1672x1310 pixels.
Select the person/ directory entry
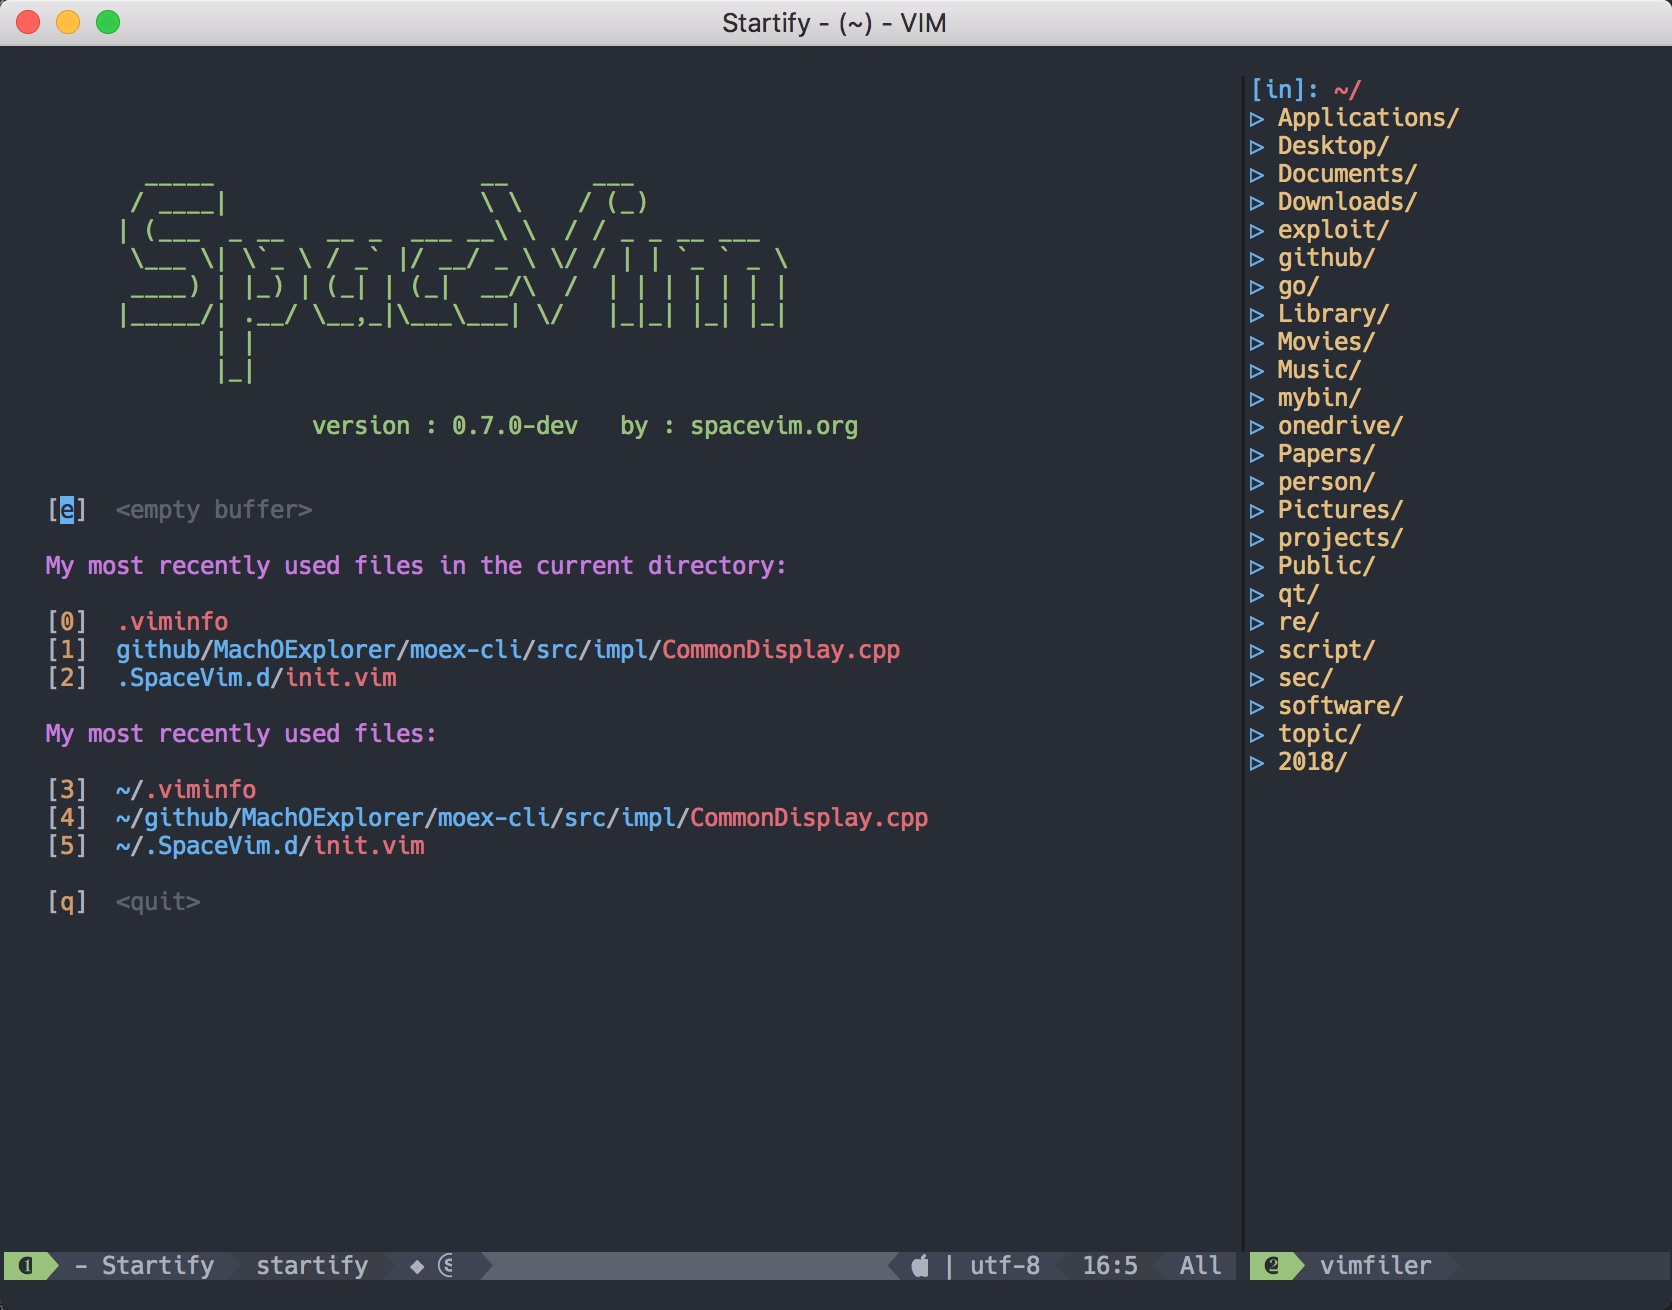coord(1326,482)
